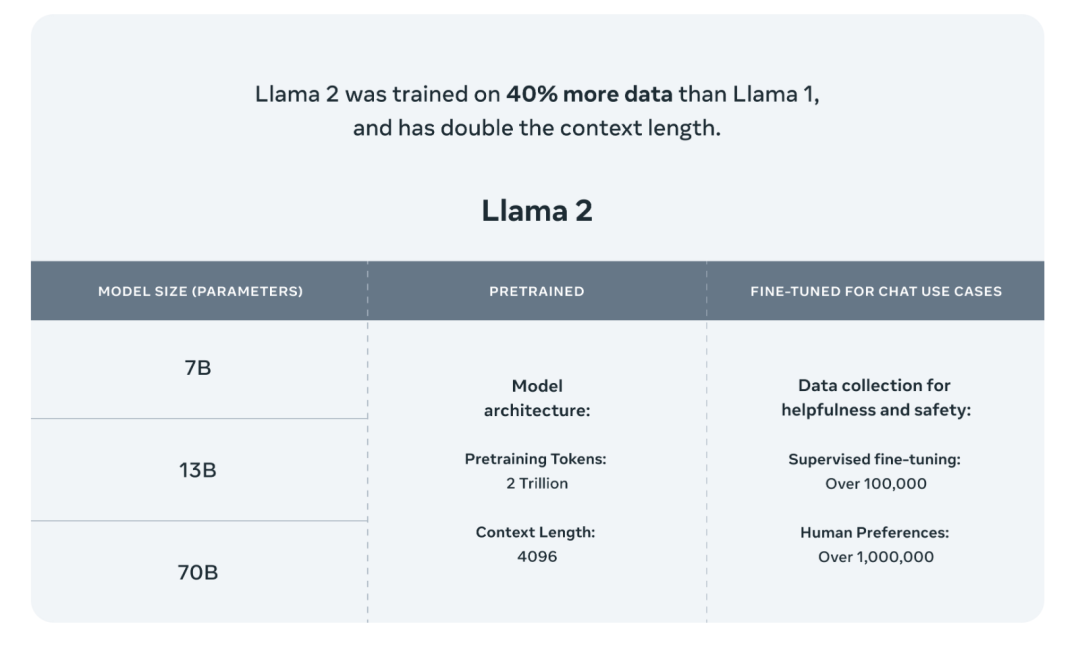Click the bold "40% more data" text

click(589, 96)
